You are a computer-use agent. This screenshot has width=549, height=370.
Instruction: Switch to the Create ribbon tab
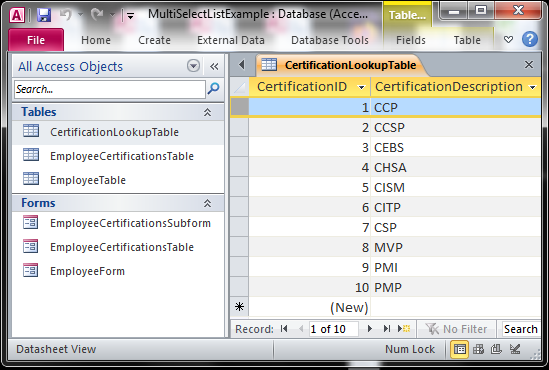coord(154,40)
